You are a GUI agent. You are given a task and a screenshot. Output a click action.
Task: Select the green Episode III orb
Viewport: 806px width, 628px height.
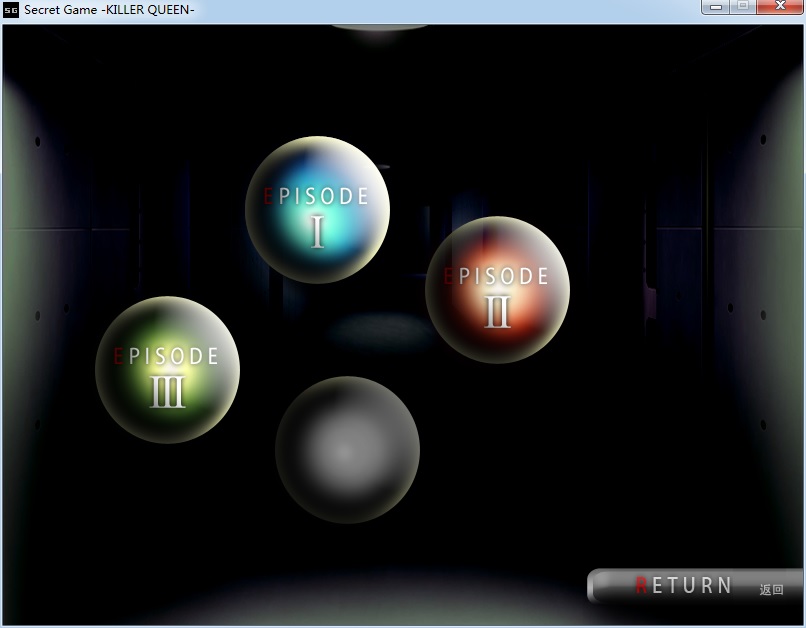[167, 370]
